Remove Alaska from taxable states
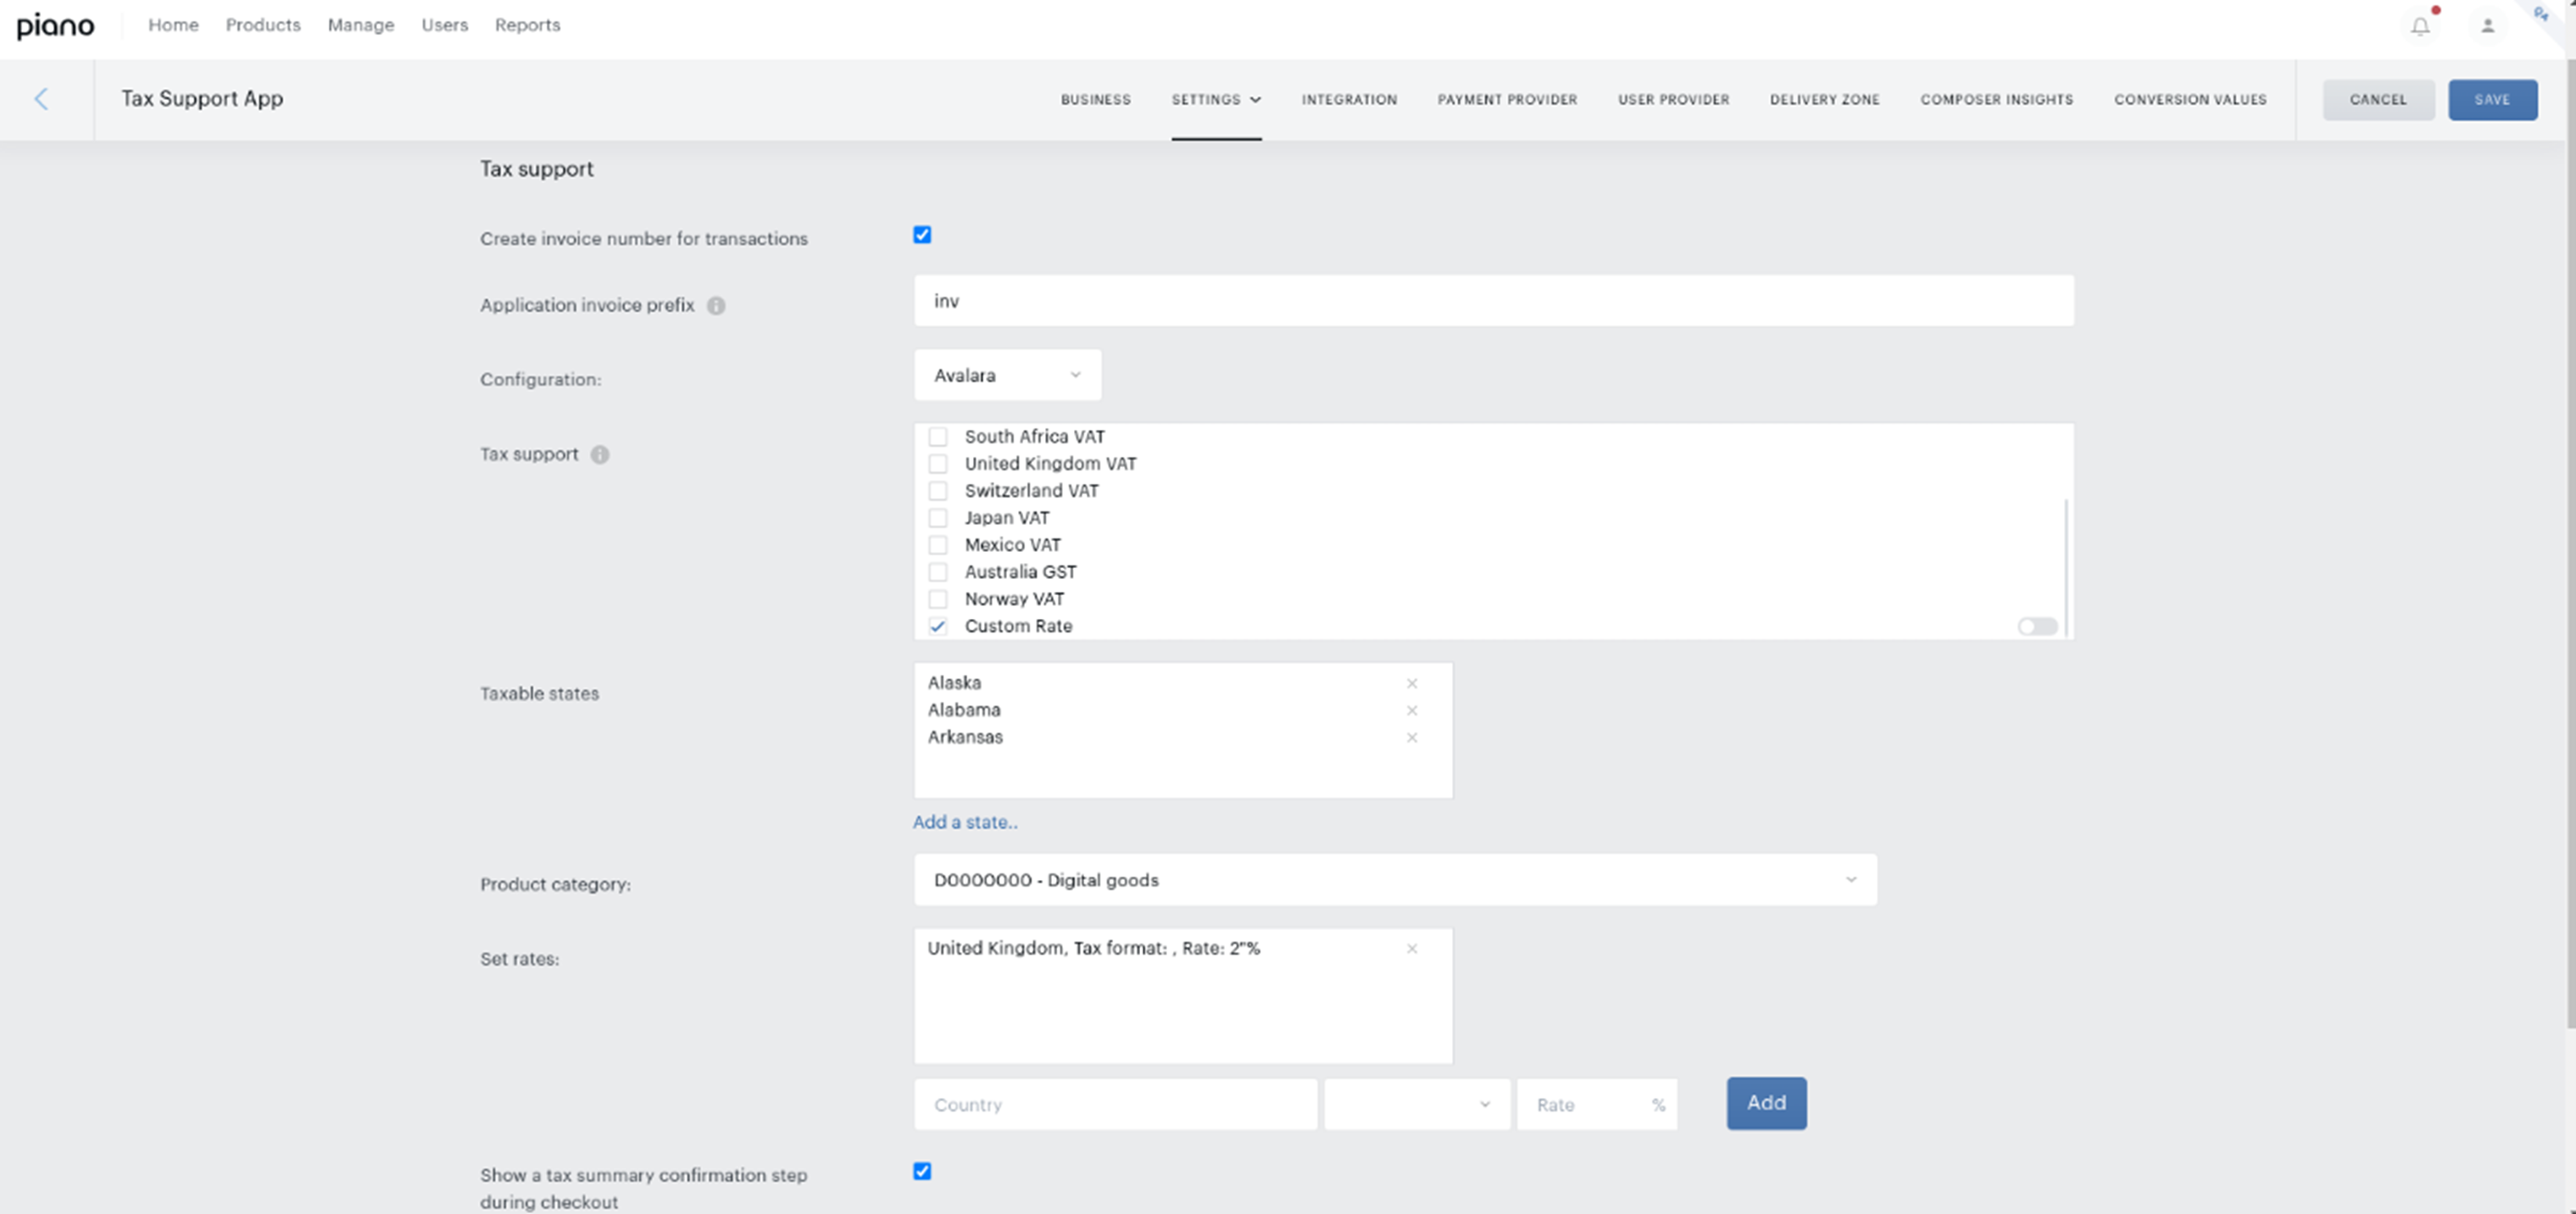2576x1214 pixels. point(1411,684)
